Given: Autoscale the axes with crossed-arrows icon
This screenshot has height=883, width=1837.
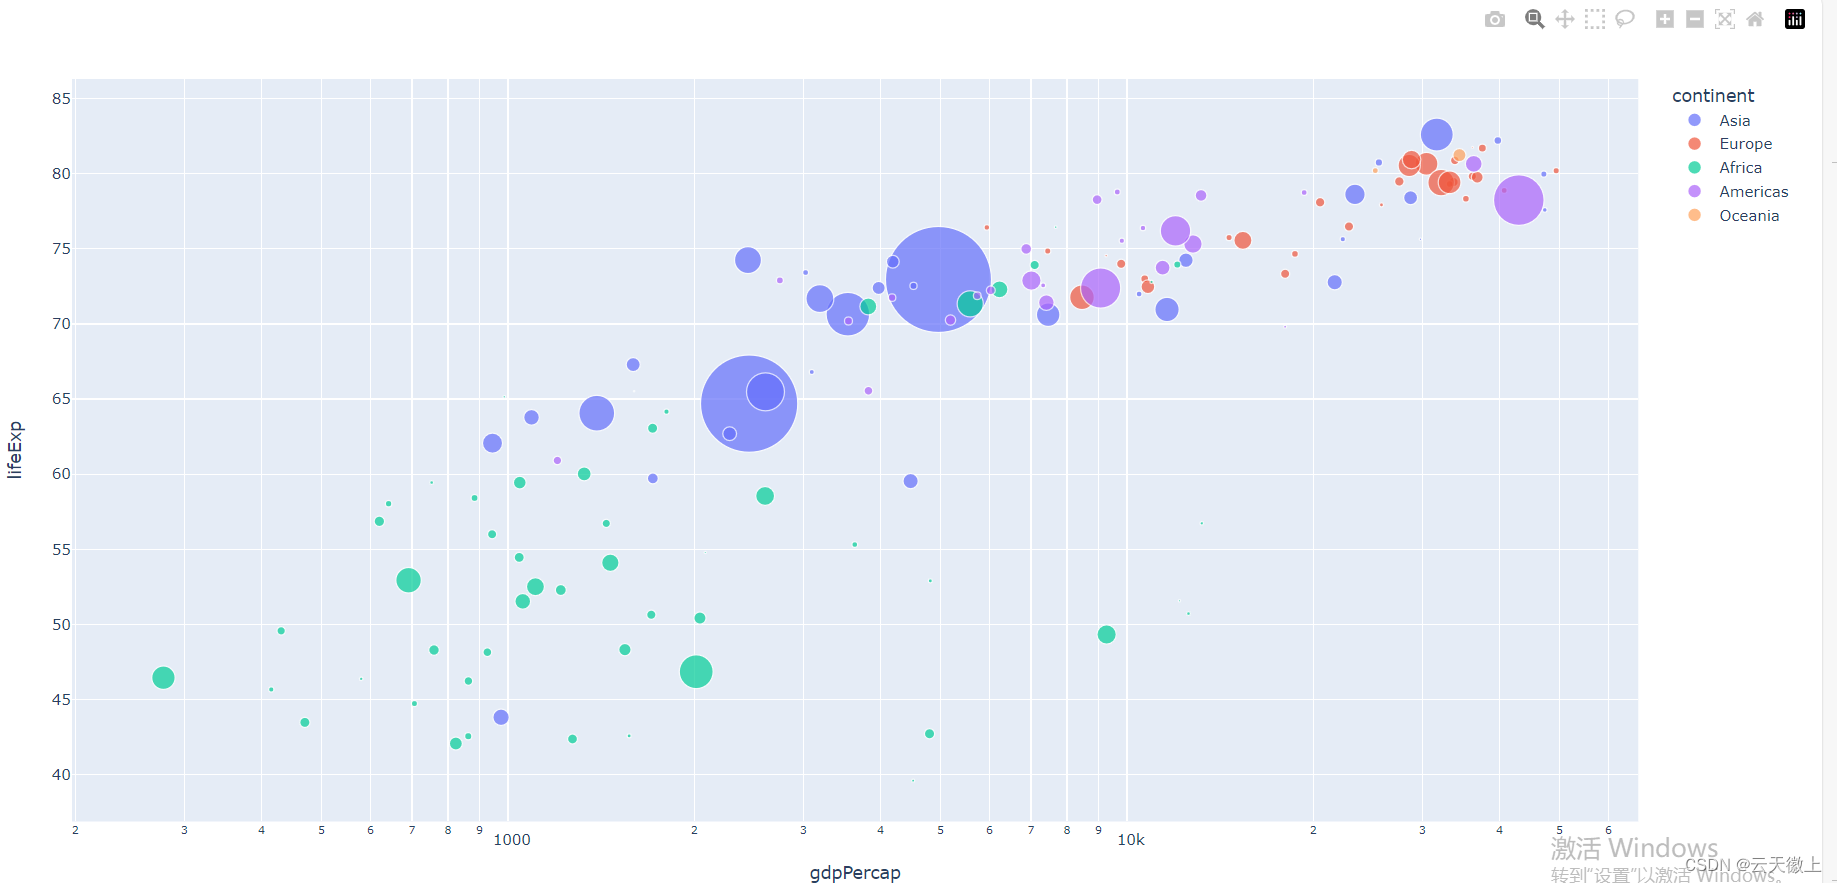Looking at the screenshot, I should point(1725,19).
